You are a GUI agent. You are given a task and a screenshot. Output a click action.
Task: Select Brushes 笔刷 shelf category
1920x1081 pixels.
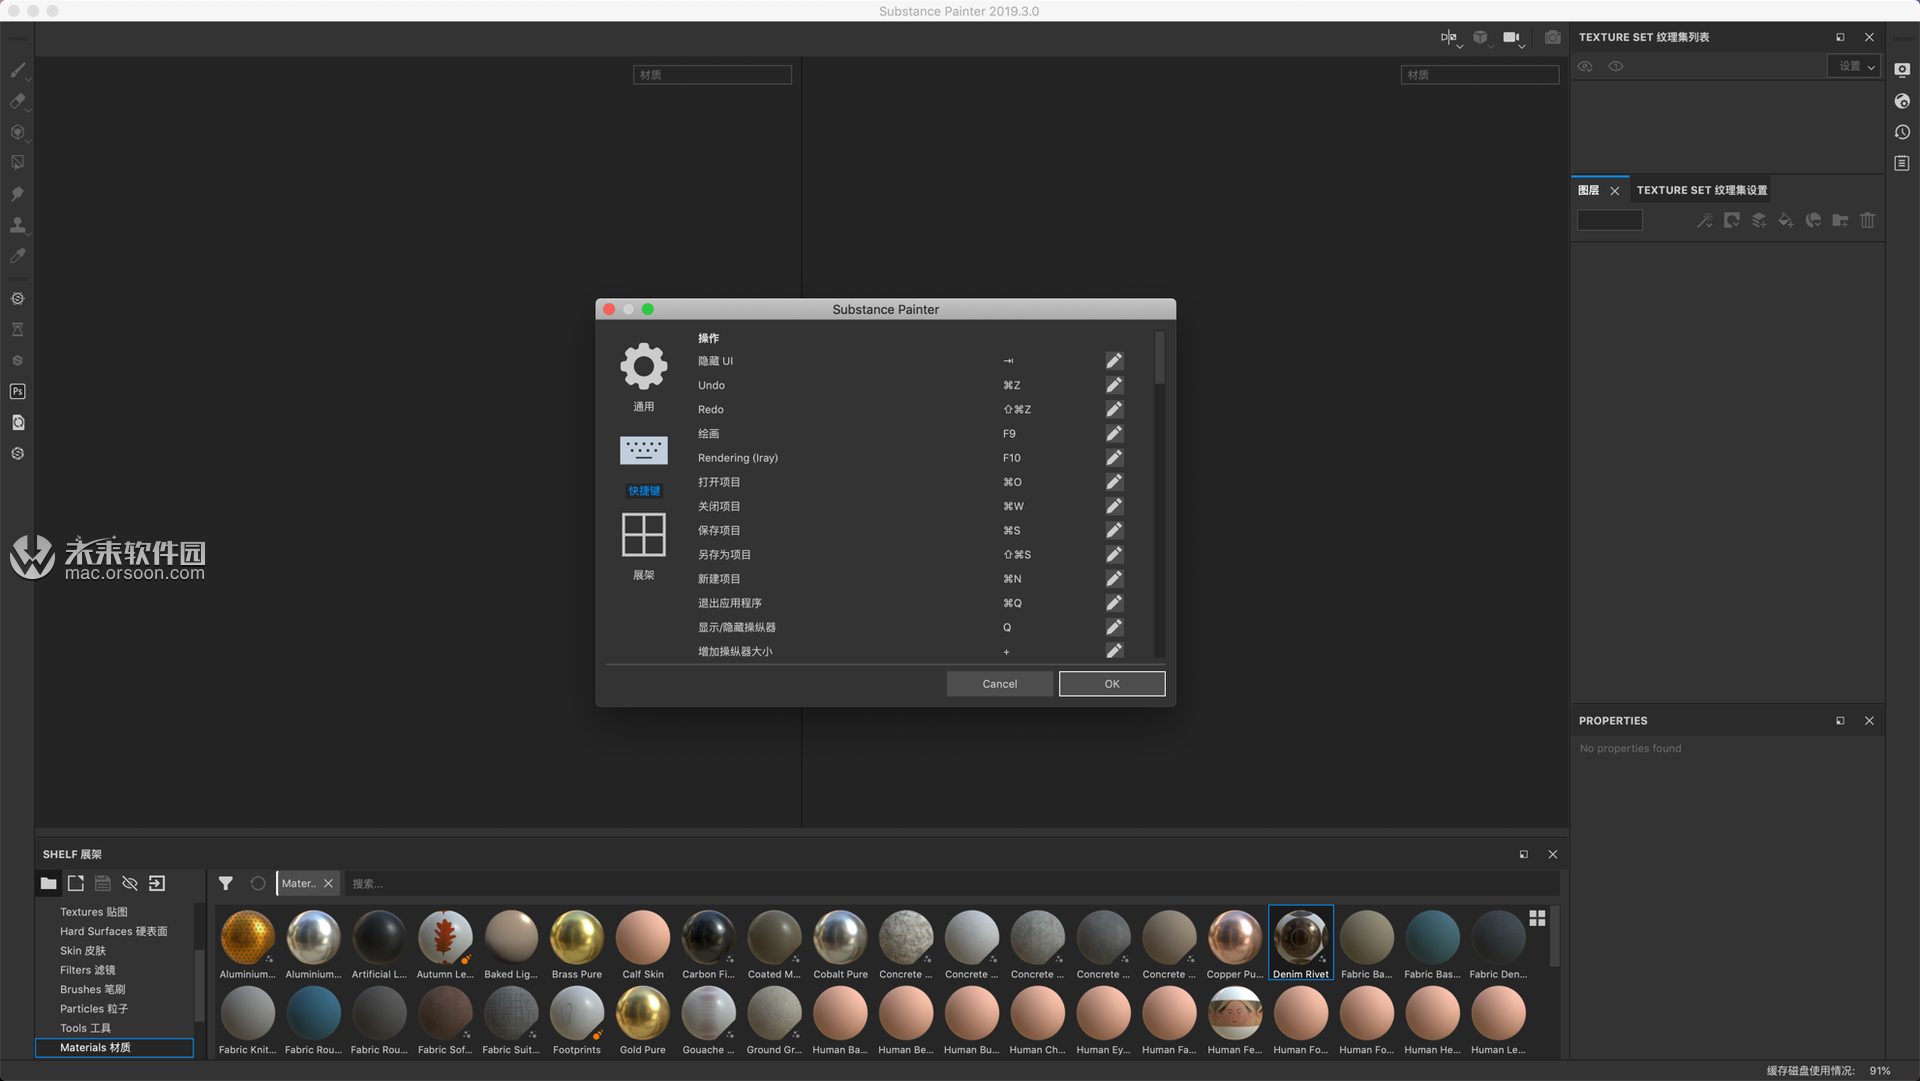click(93, 990)
